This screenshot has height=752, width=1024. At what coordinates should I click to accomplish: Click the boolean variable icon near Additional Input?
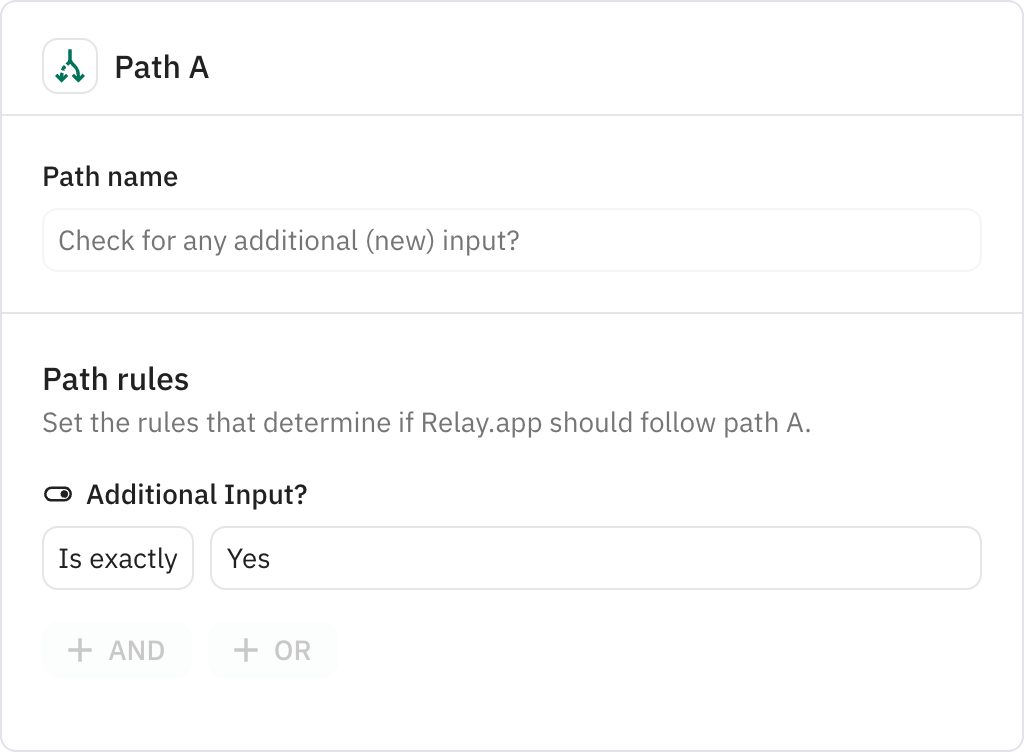(58, 493)
